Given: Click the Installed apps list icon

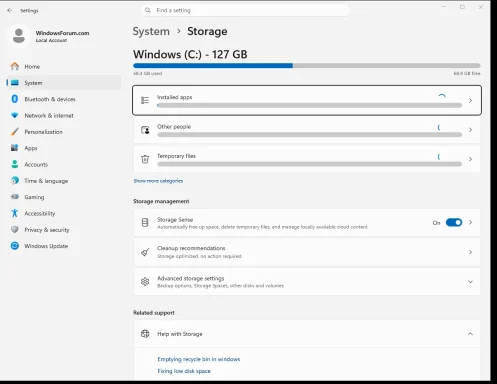Looking at the screenshot, I should click(145, 100).
